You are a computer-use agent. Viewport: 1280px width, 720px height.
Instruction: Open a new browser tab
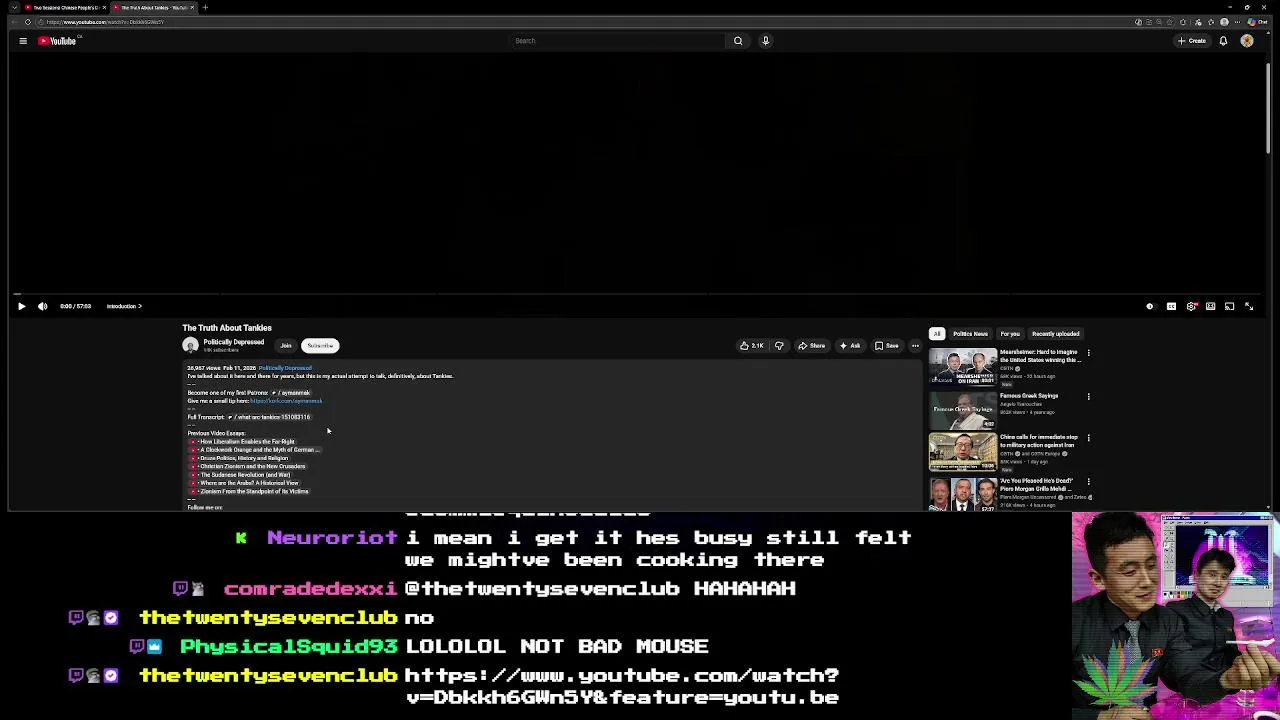[205, 7]
